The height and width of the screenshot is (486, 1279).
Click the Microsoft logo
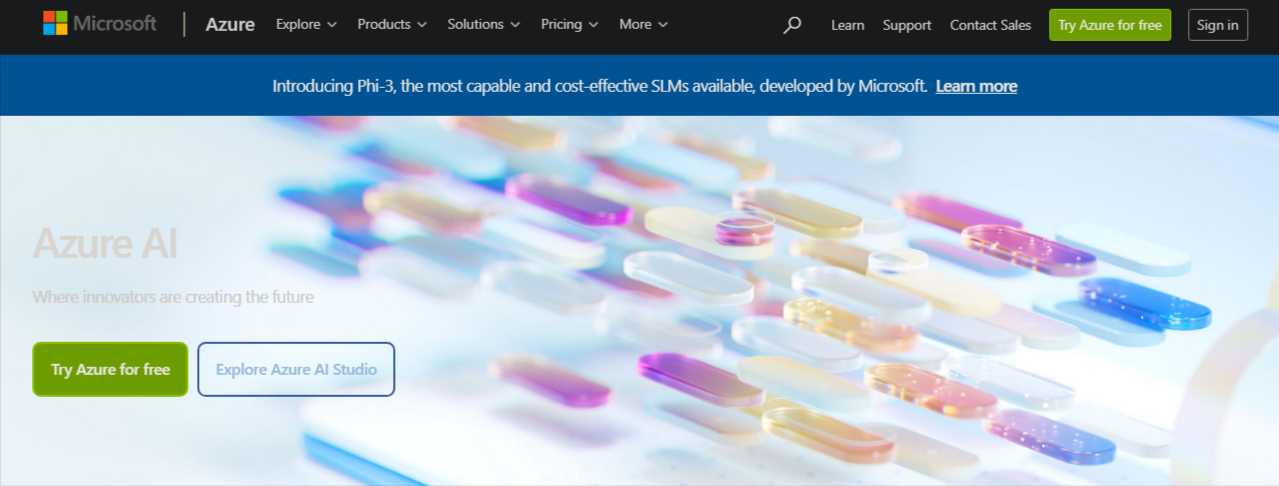100,23
